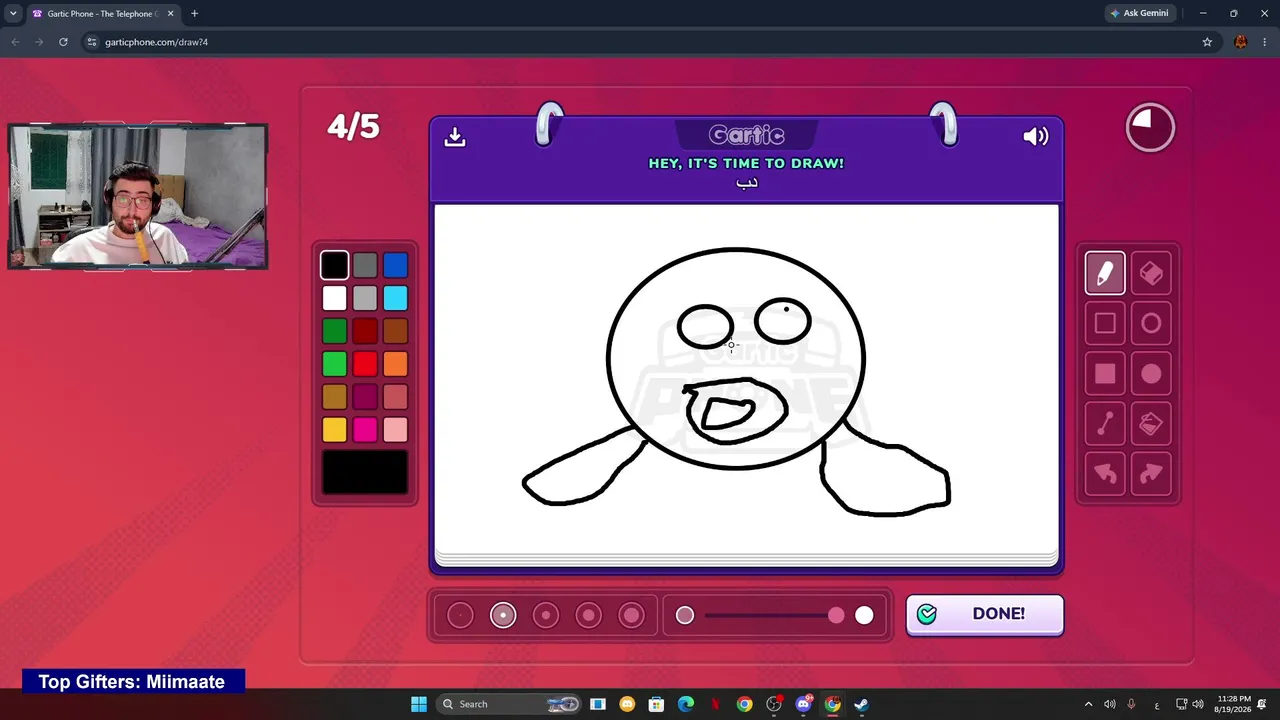Viewport: 1280px width, 720px height.
Task: Select the Eraser tool
Action: (1151, 273)
